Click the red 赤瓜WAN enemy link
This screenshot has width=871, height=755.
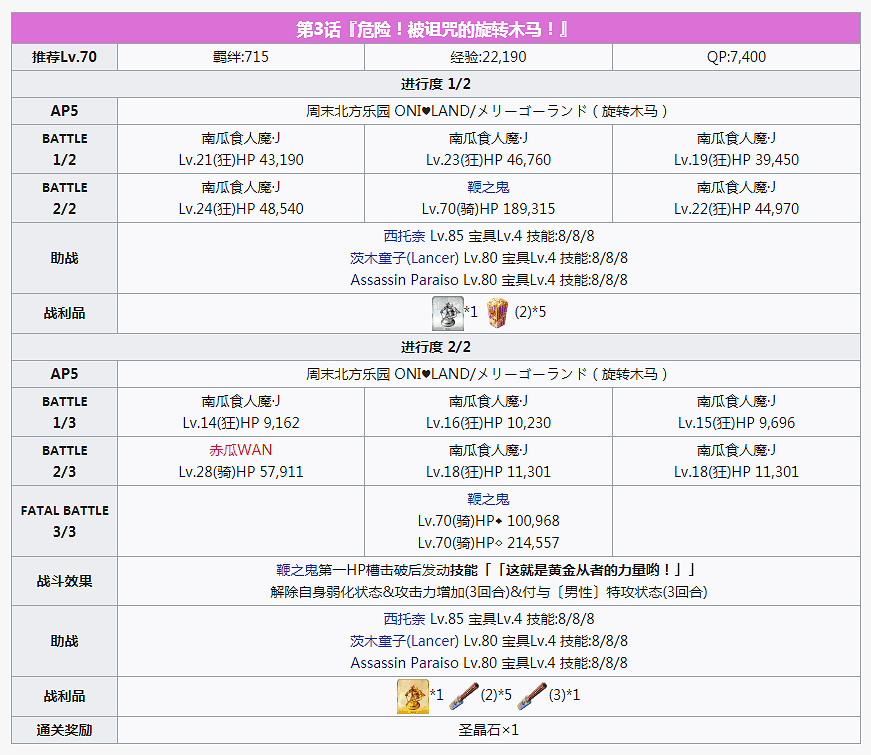241,450
